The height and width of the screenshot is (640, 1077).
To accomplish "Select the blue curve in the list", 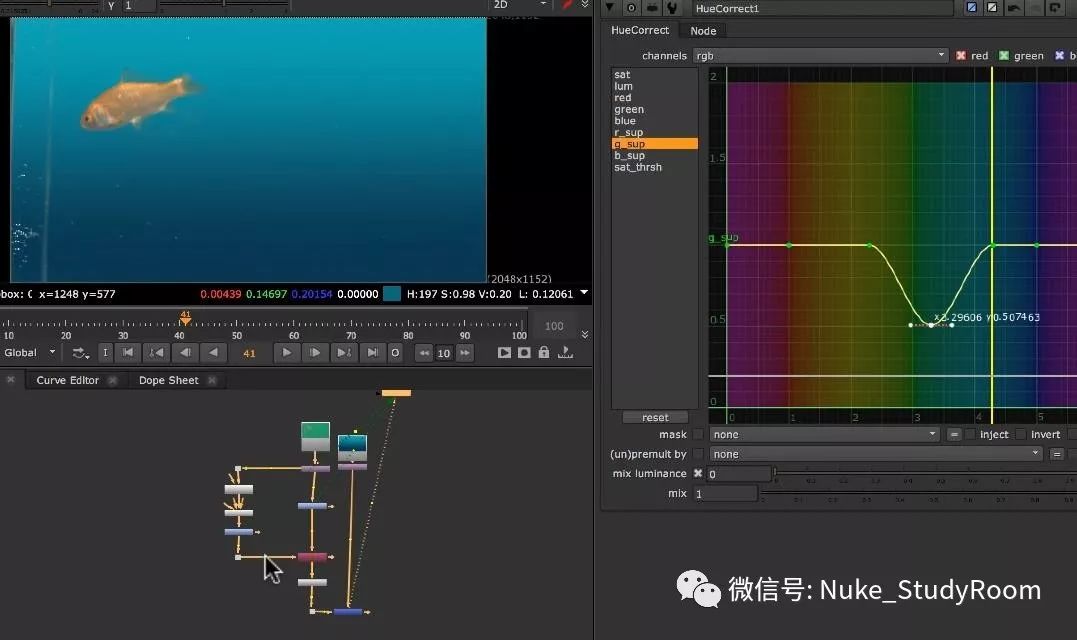I will pos(625,121).
